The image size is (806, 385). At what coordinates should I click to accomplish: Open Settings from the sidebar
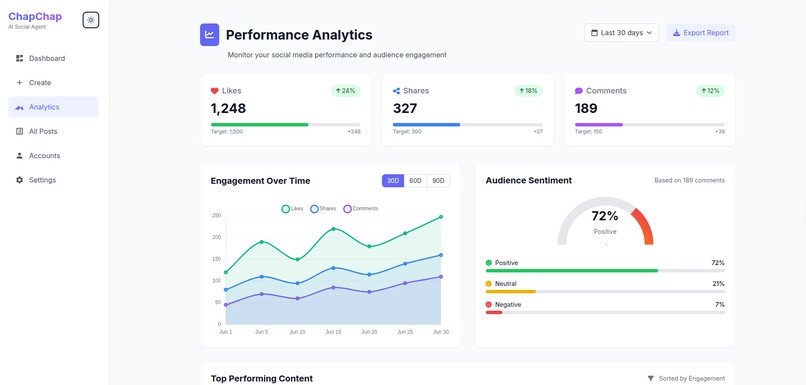53,180
